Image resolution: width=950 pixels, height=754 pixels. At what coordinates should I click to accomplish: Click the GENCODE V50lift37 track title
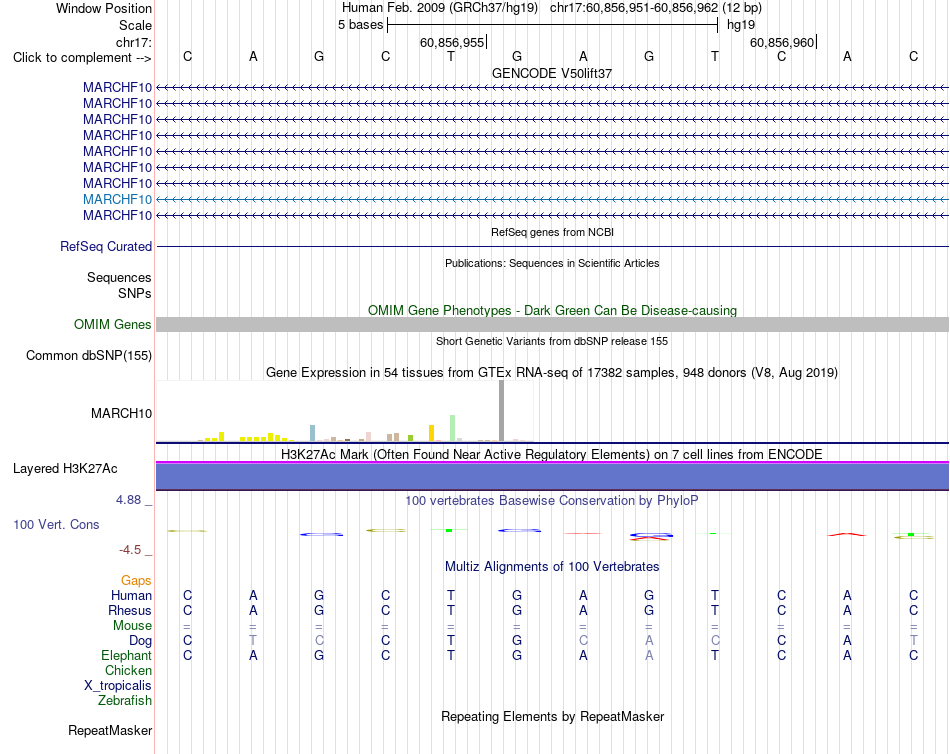pyautogui.click(x=552, y=73)
